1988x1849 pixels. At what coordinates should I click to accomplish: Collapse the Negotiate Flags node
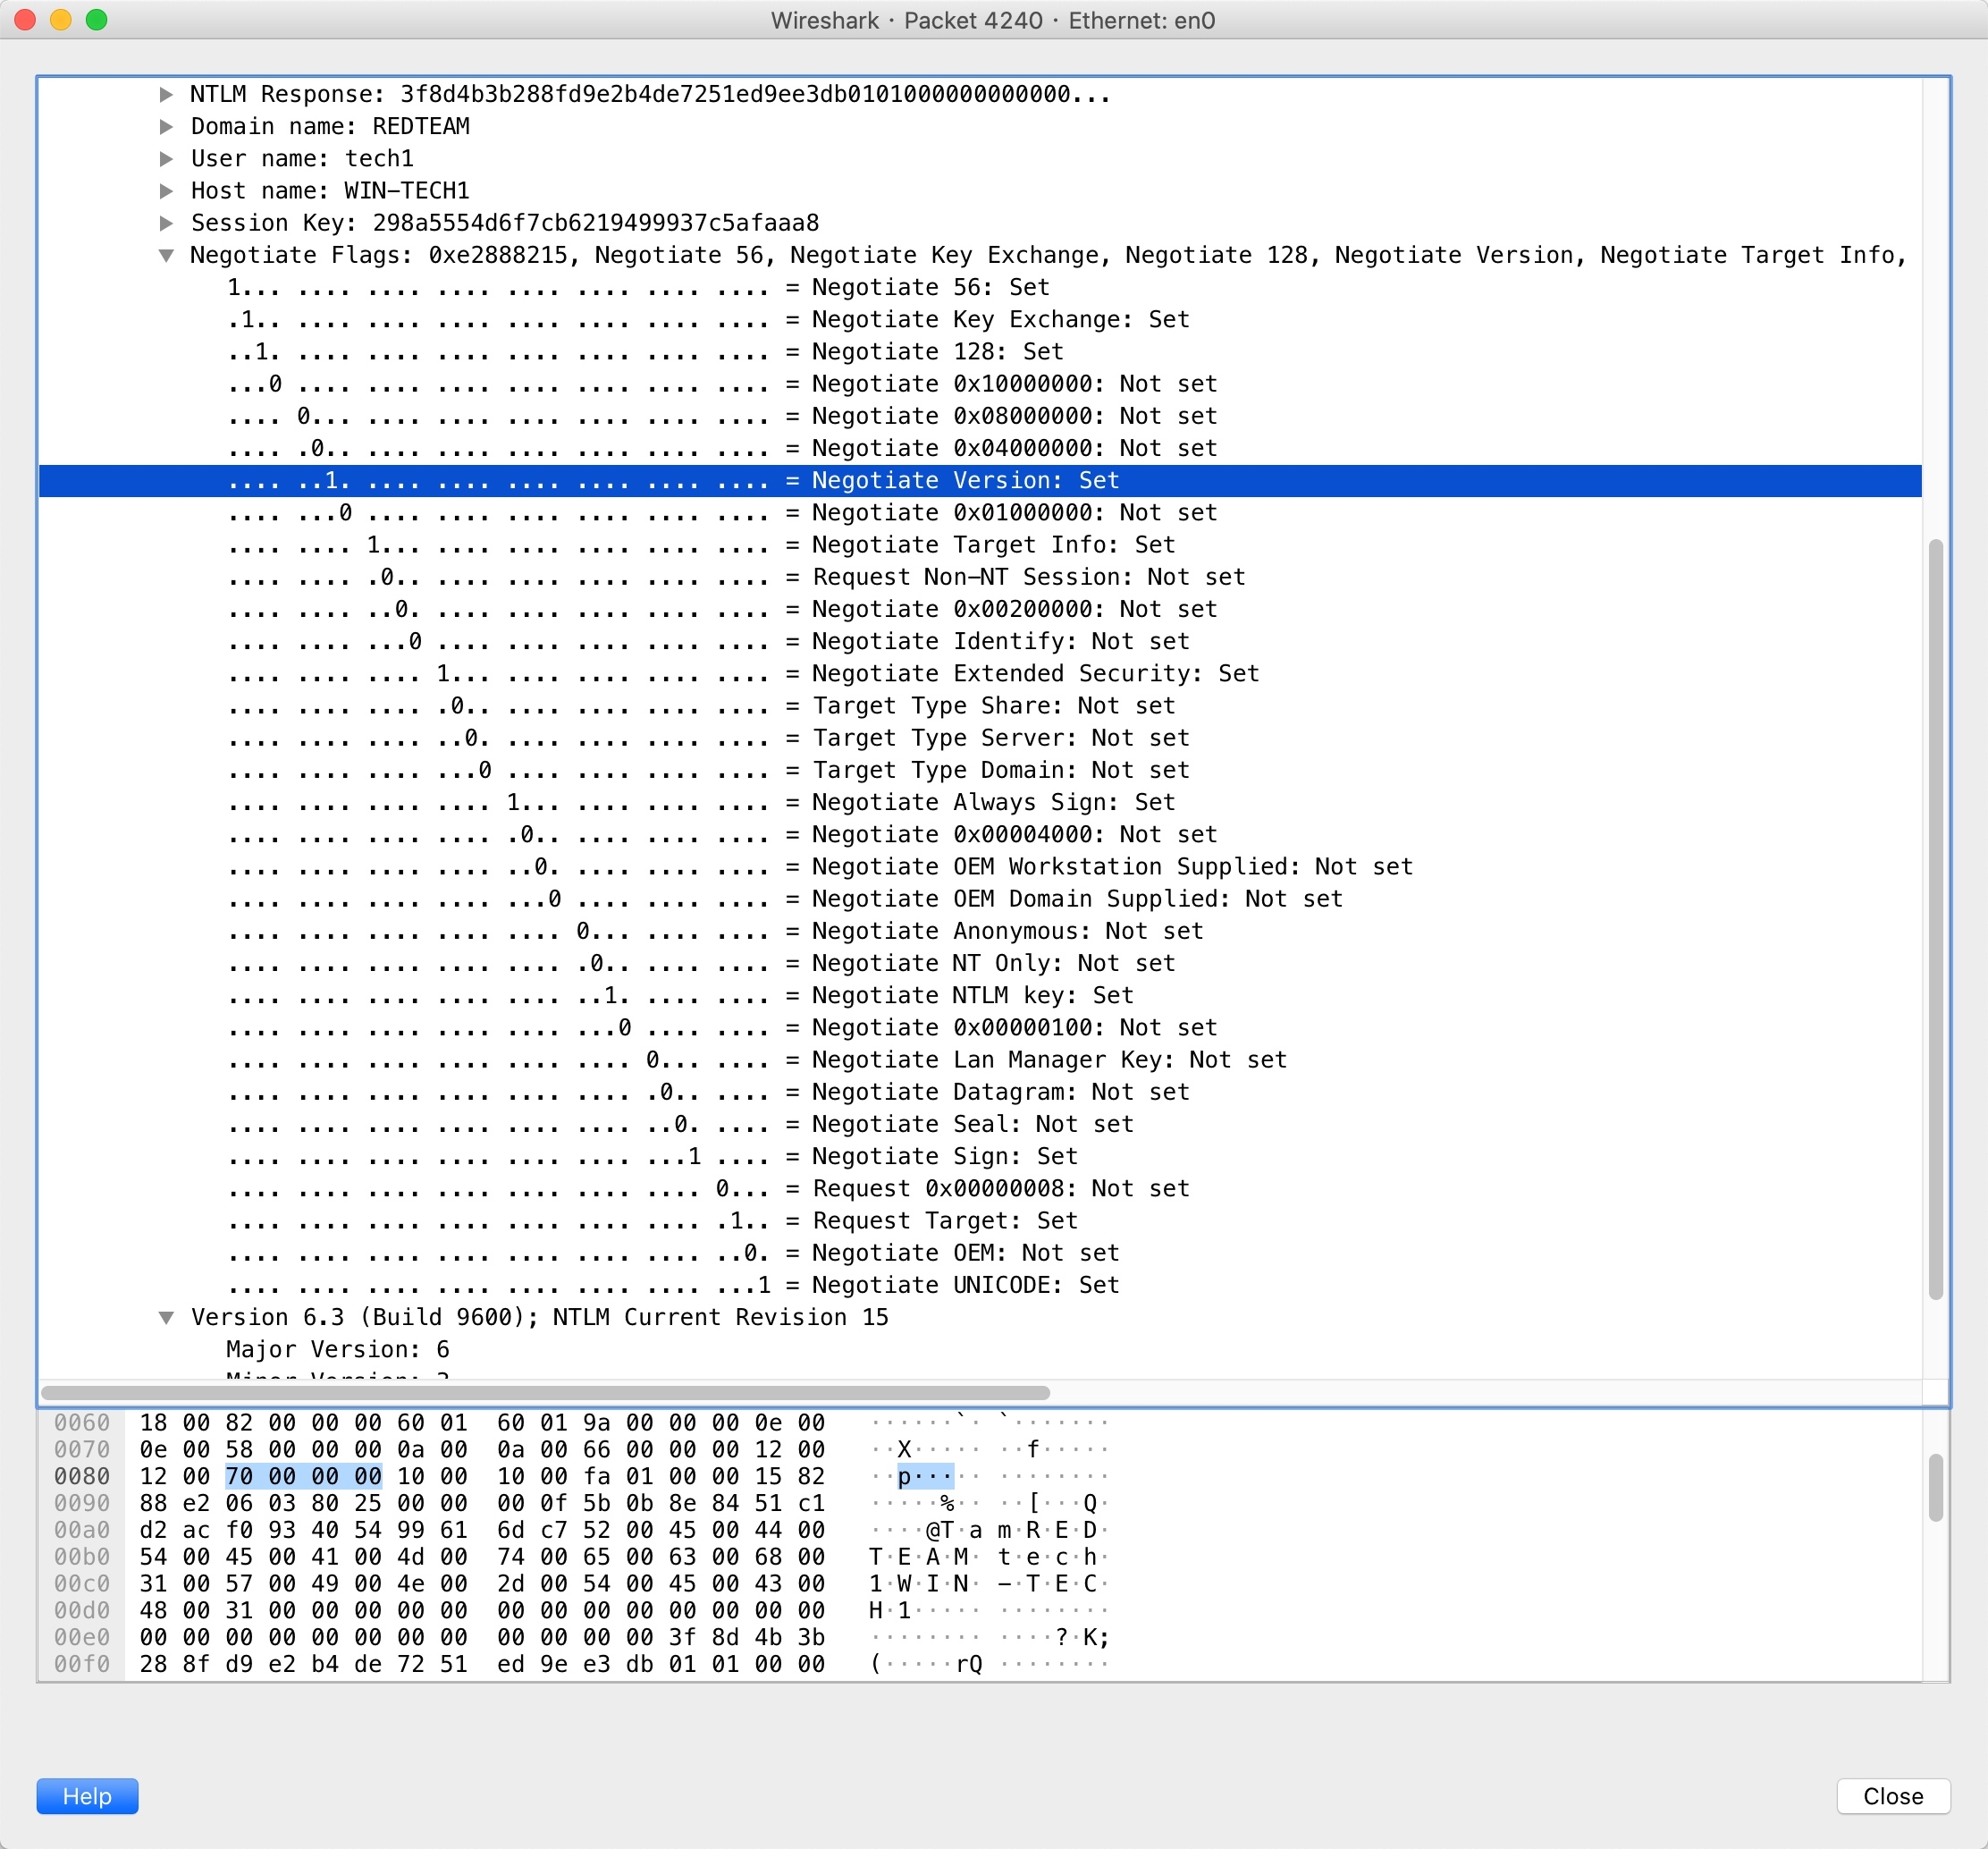pyautogui.click(x=166, y=255)
